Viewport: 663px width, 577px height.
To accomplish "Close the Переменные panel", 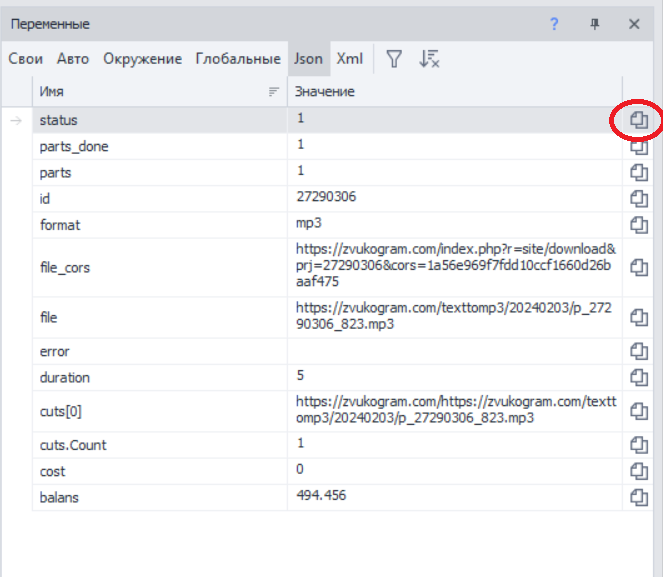I will (x=634, y=24).
